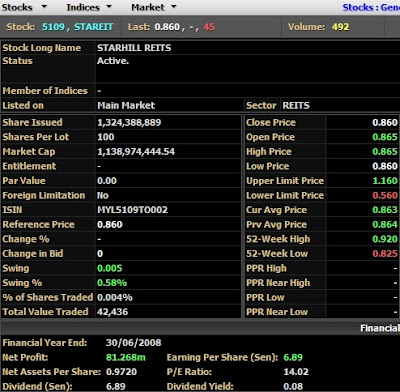Click the Swing % value 0.58%
This screenshot has height=392, width=400.
coord(112,283)
